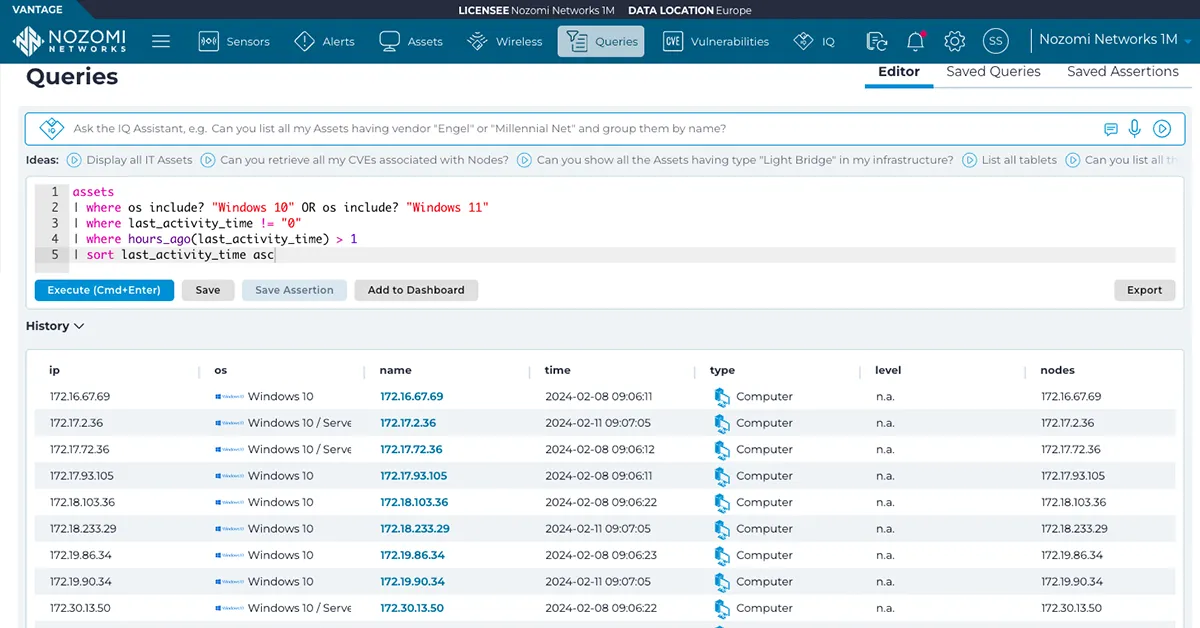This screenshot has width=1200, height=628.
Task: Open asset details for 172.17.93.105
Action: (414, 475)
